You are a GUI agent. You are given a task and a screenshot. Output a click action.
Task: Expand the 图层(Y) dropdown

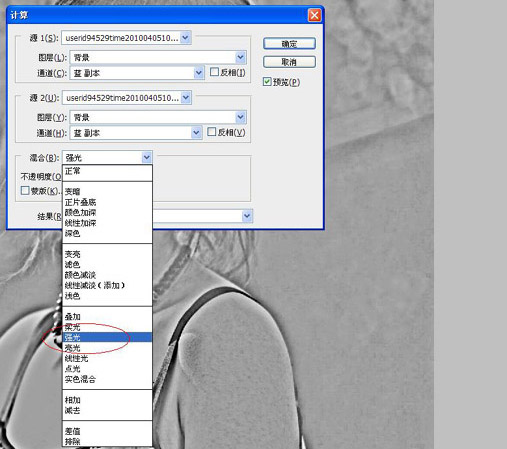[240, 117]
